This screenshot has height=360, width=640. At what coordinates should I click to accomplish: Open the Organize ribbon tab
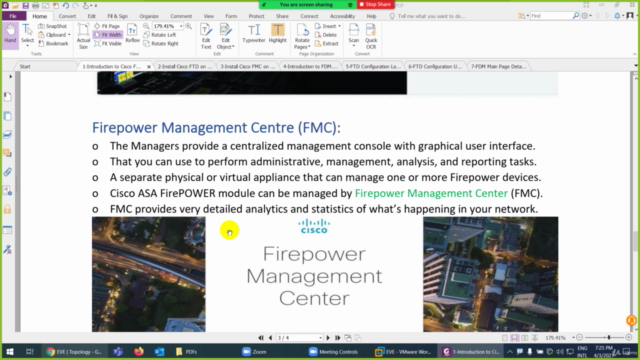[x=149, y=16]
